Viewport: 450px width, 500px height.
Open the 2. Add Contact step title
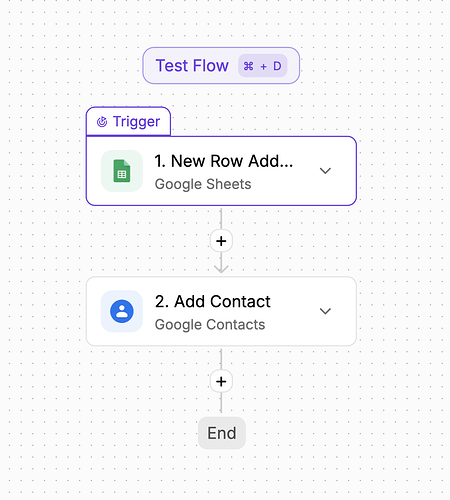(x=213, y=301)
